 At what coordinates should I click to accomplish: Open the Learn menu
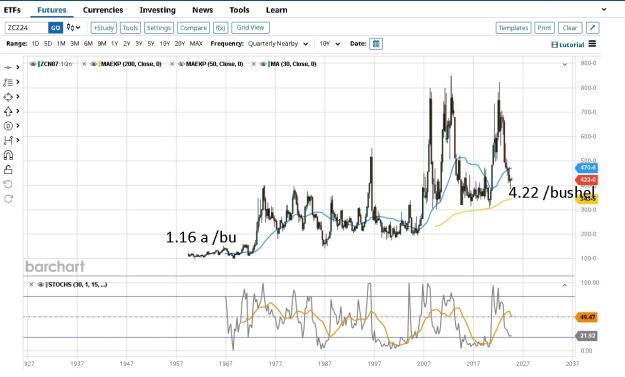click(277, 10)
